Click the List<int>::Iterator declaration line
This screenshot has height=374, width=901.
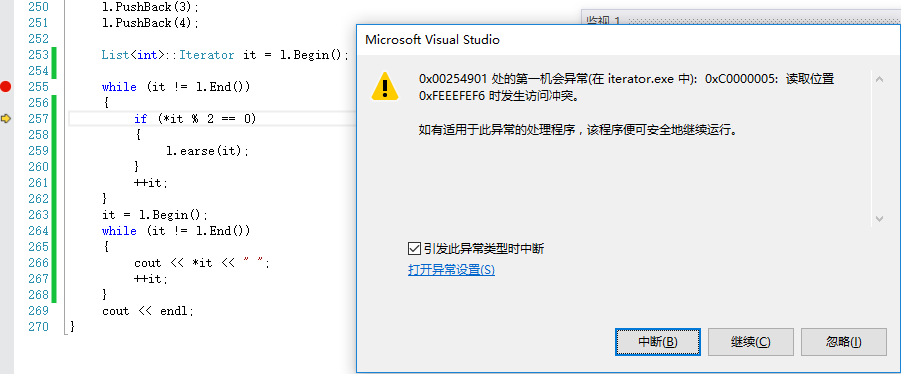225,55
